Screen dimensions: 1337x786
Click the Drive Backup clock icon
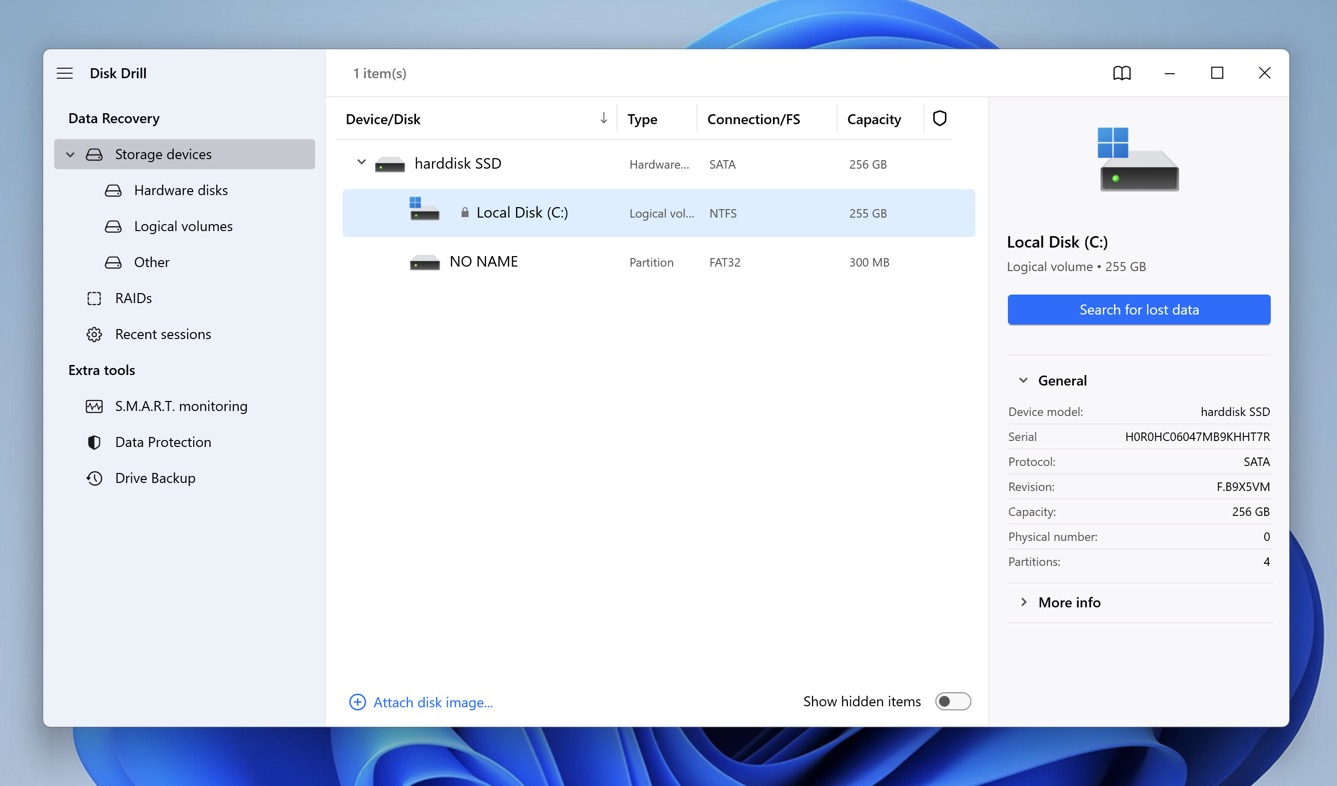(94, 478)
